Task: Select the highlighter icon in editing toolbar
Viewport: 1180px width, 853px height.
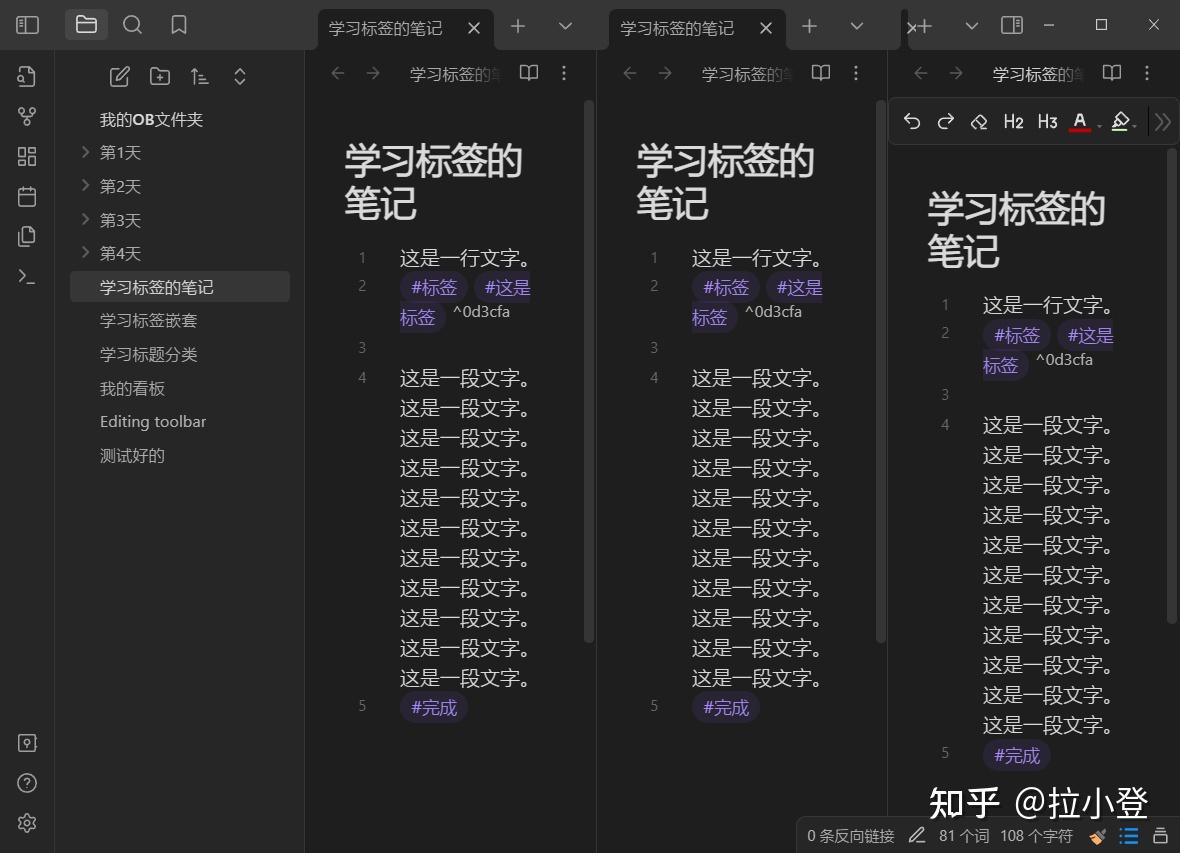Action: pos(1119,121)
